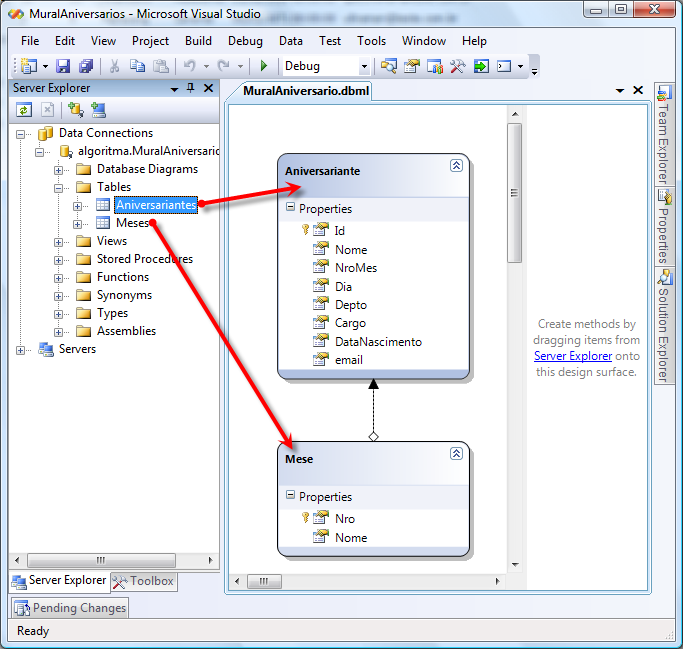Image resolution: width=683 pixels, height=649 pixels.
Task: Toggle auto-hide pin on Server Explorer
Action: pos(190,88)
